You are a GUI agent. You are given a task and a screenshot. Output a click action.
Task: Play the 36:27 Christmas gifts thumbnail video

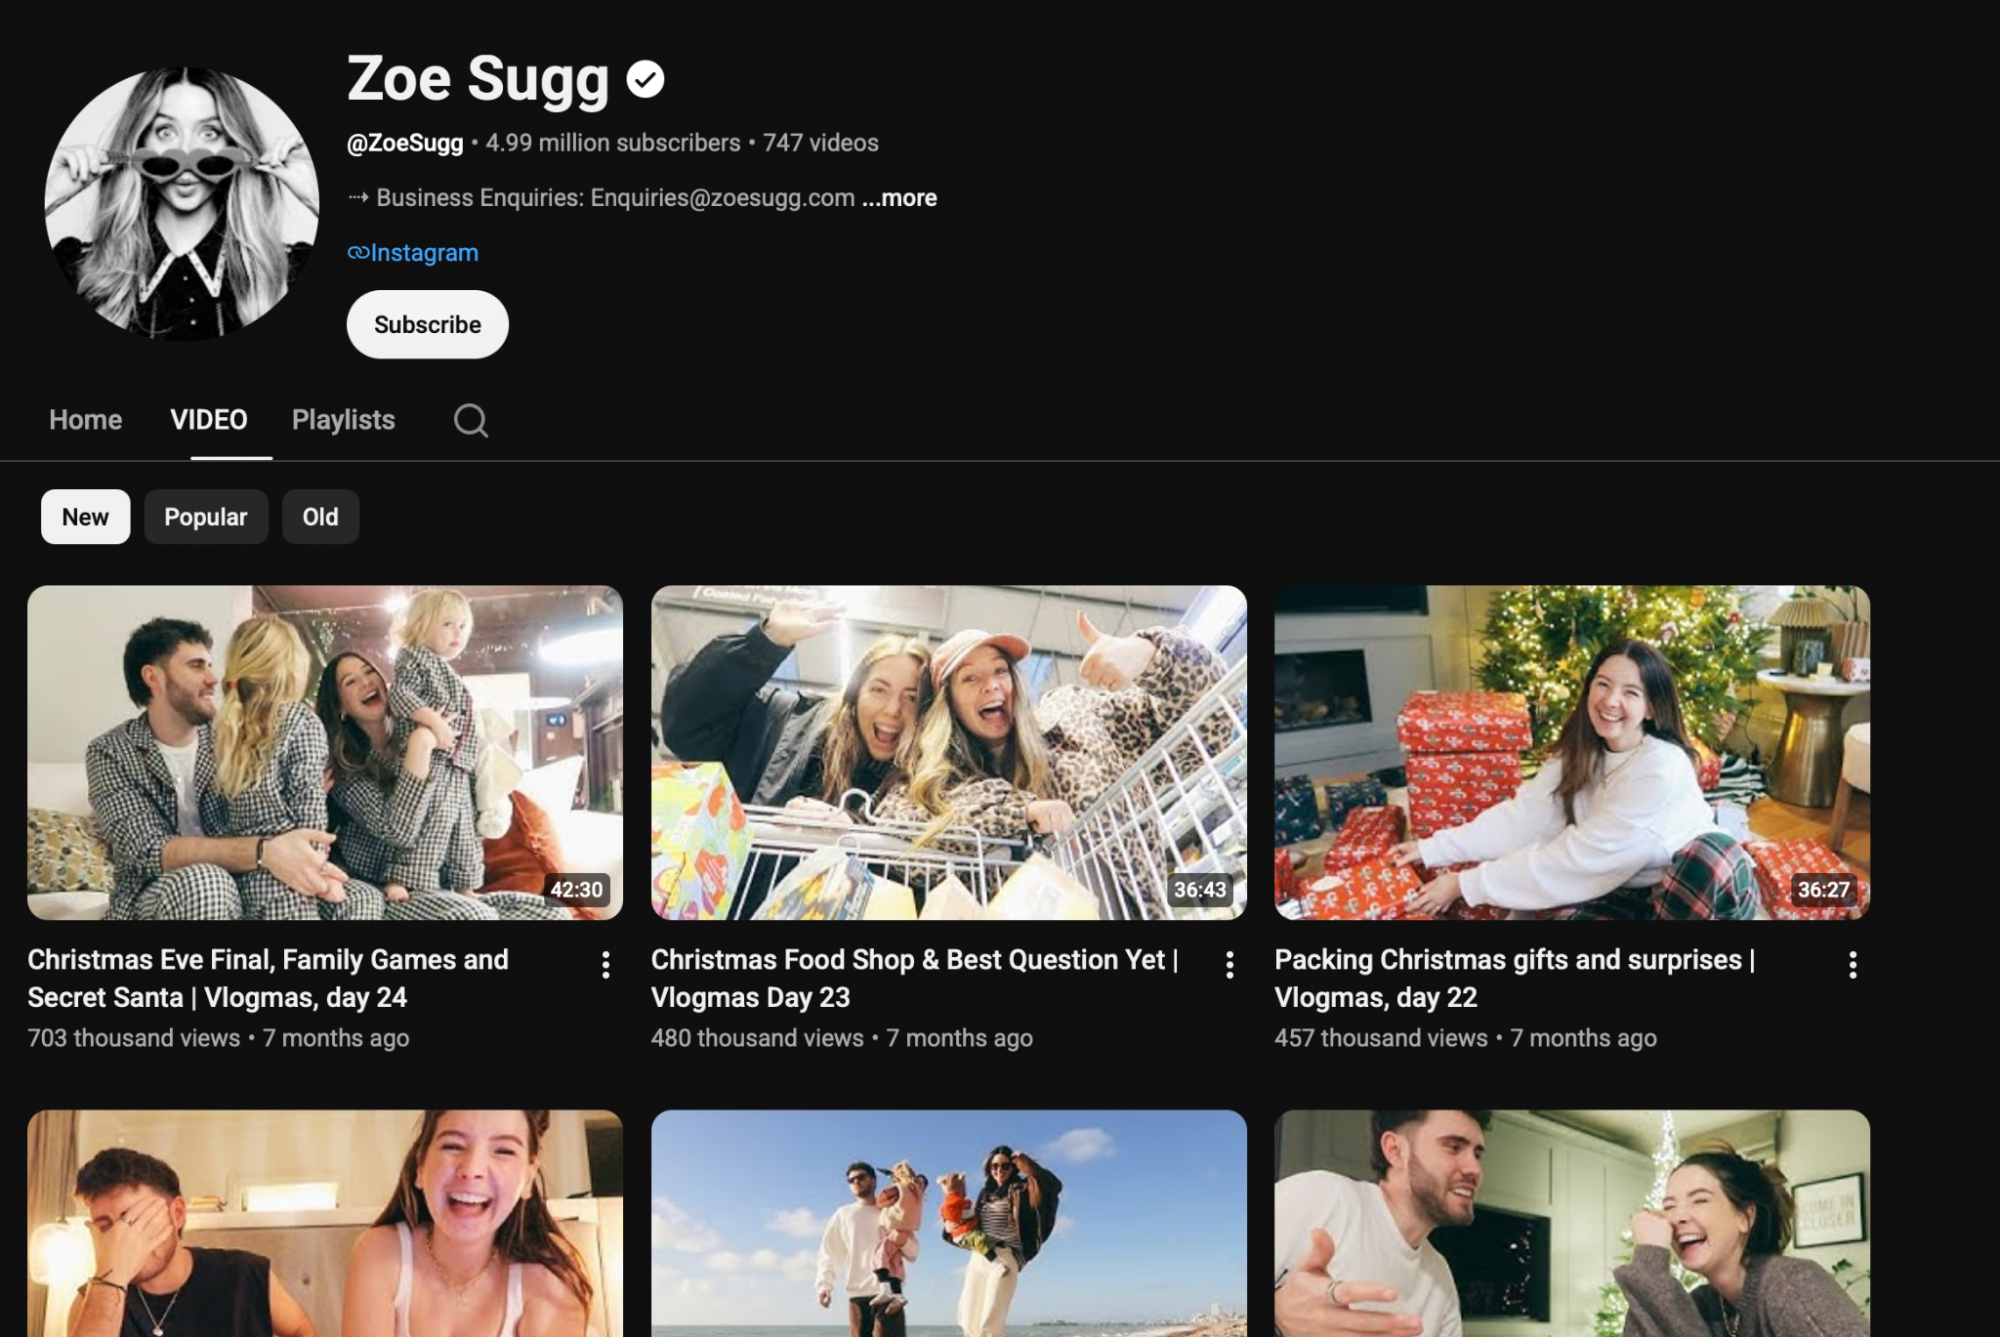[1572, 752]
